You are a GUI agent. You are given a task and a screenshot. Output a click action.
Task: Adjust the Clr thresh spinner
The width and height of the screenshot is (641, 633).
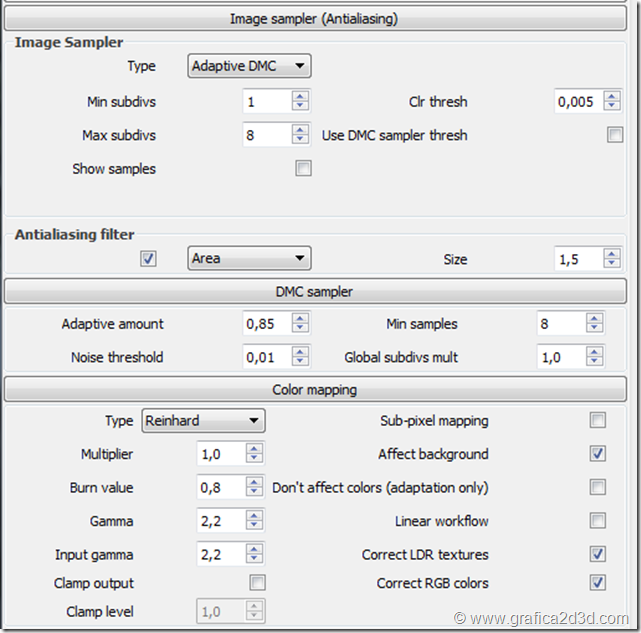[x=612, y=102]
